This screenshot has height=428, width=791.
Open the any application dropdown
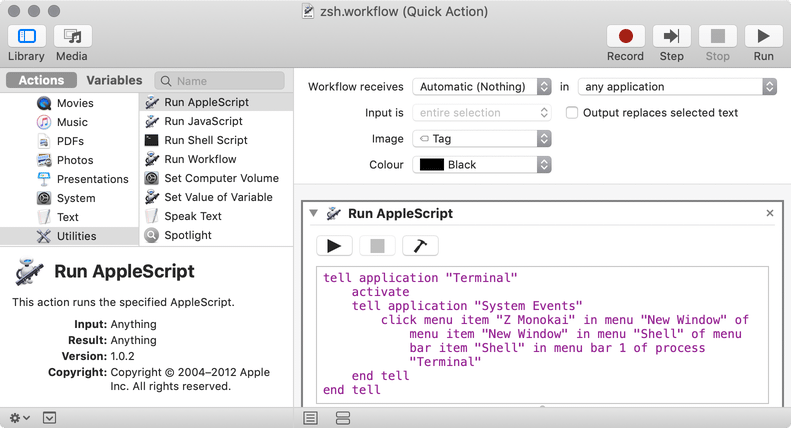tap(677, 87)
